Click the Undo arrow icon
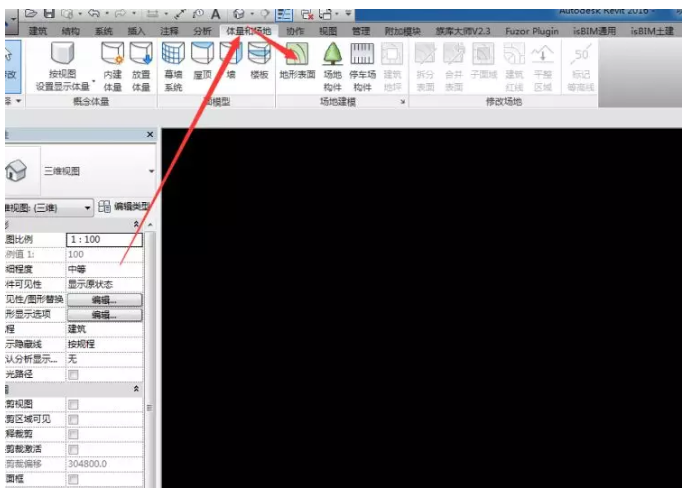The height and width of the screenshot is (494, 688). point(93,14)
